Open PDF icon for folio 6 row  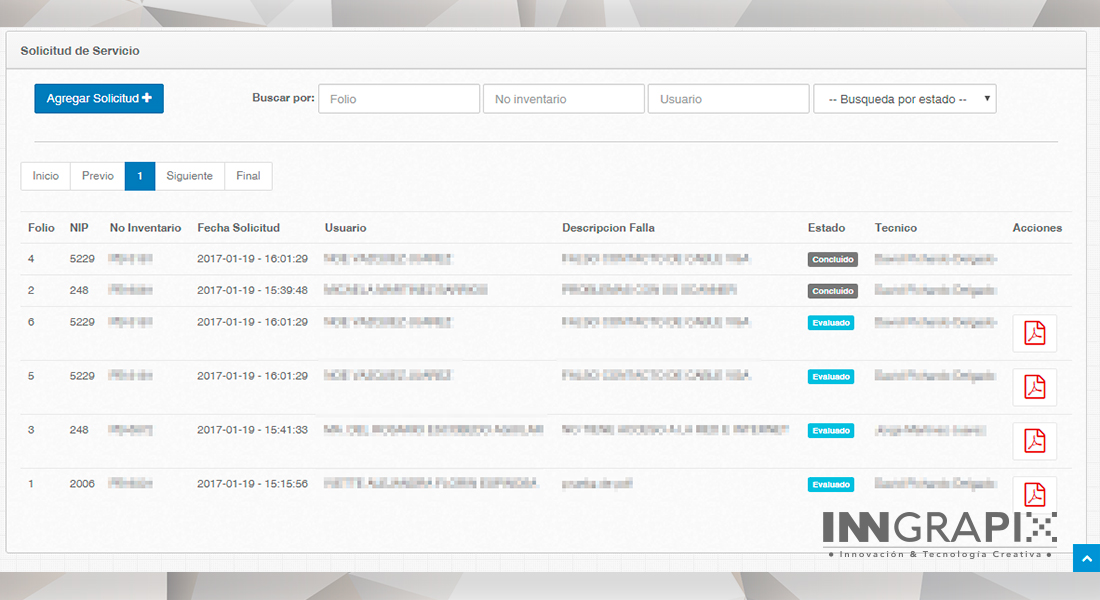[x=1034, y=334]
